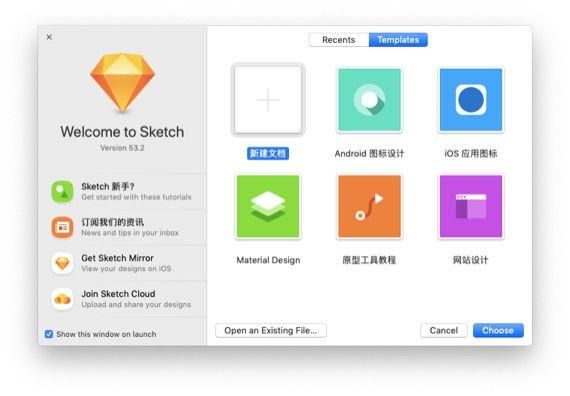The width and height of the screenshot is (570, 396).
Task: Click the 原型工具教程 label
Action: pyautogui.click(x=369, y=260)
